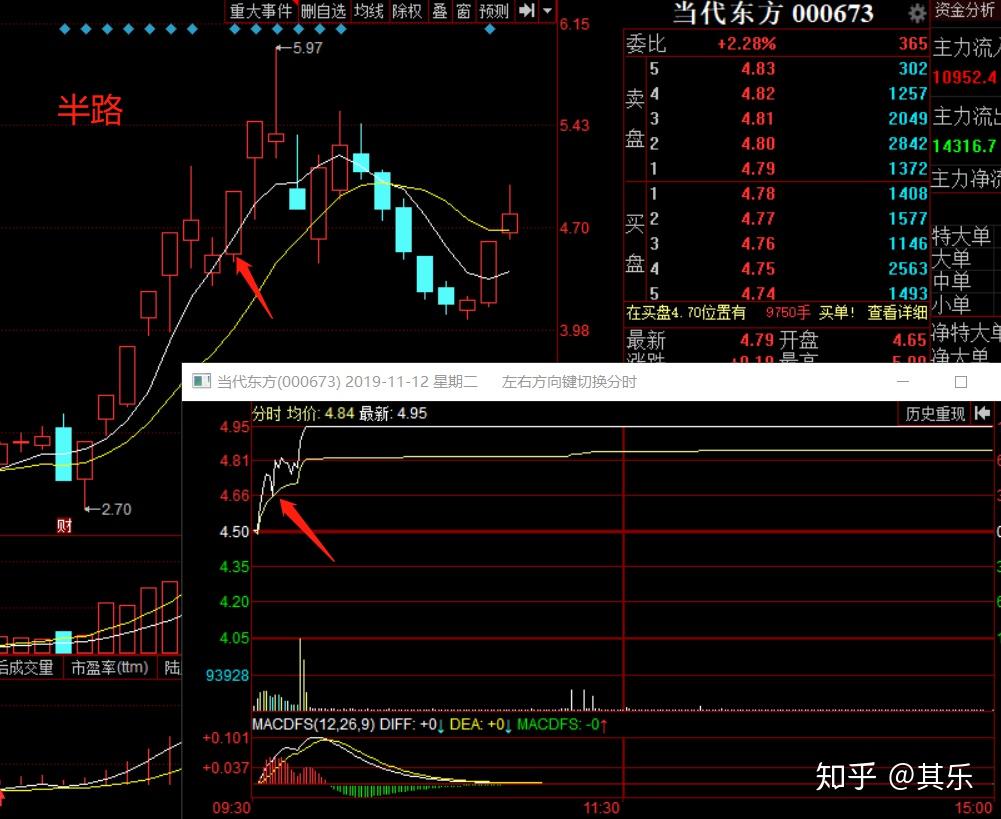
Task: Click the 小单 row label
Action: click(952, 304)
